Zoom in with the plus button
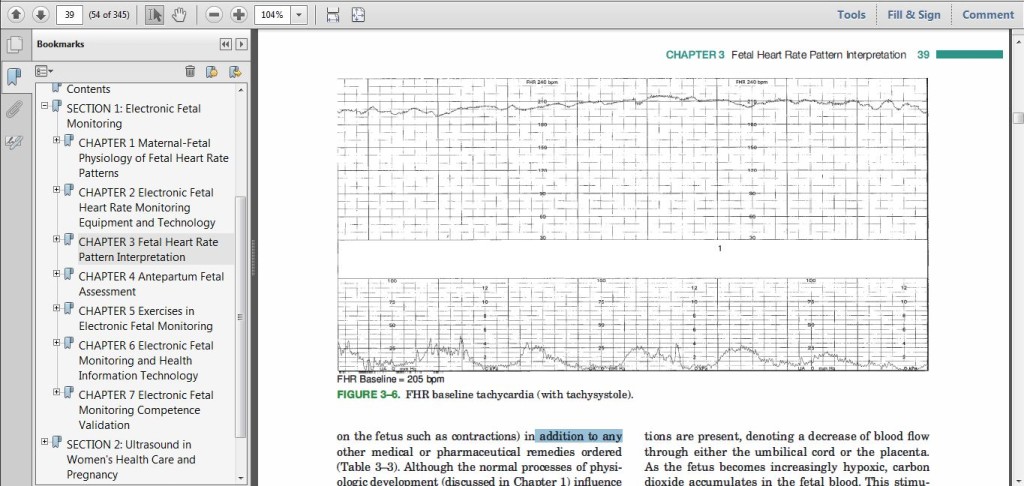 click(x=239, y=14)
